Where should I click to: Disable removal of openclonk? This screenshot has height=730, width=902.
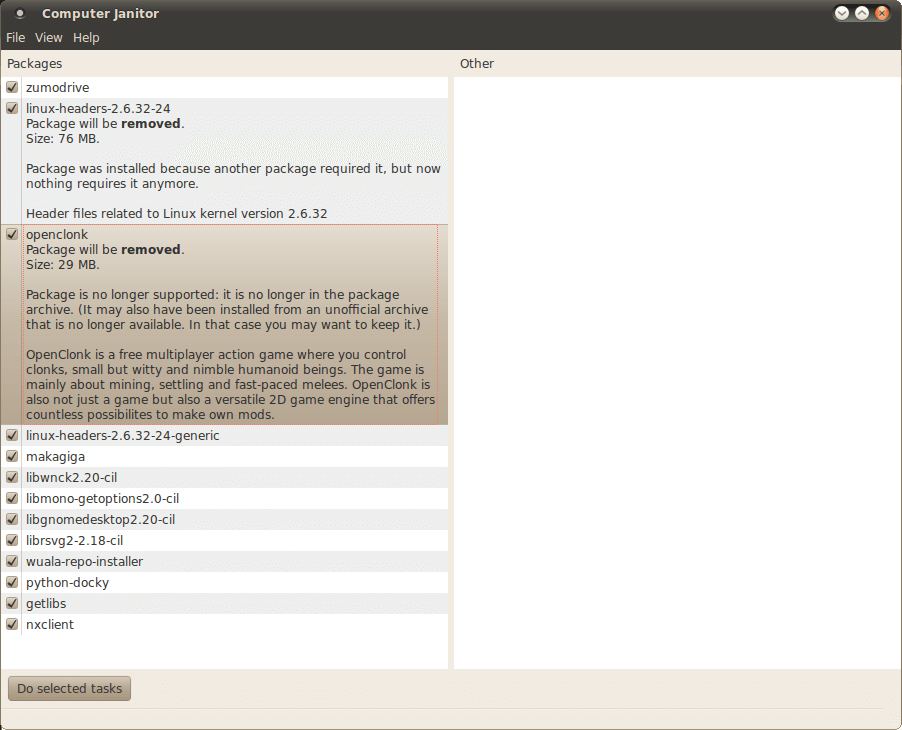point(11,234)
